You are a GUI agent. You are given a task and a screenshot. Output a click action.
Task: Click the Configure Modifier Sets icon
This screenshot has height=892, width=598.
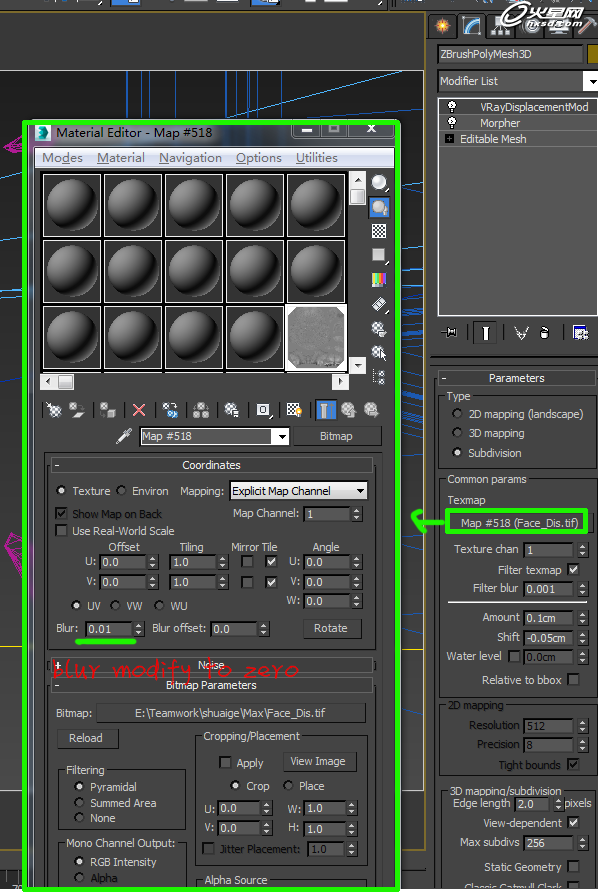point(580,332)
